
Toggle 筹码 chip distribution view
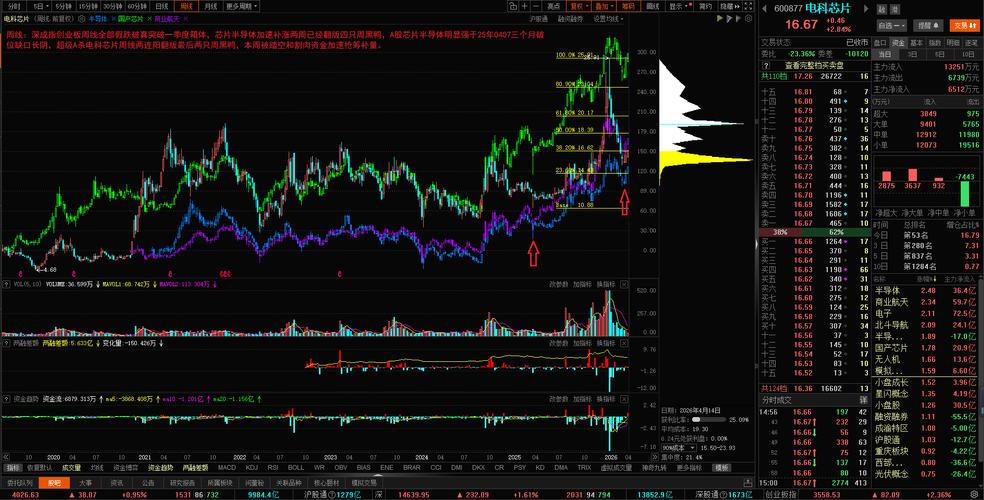(628, 6)
